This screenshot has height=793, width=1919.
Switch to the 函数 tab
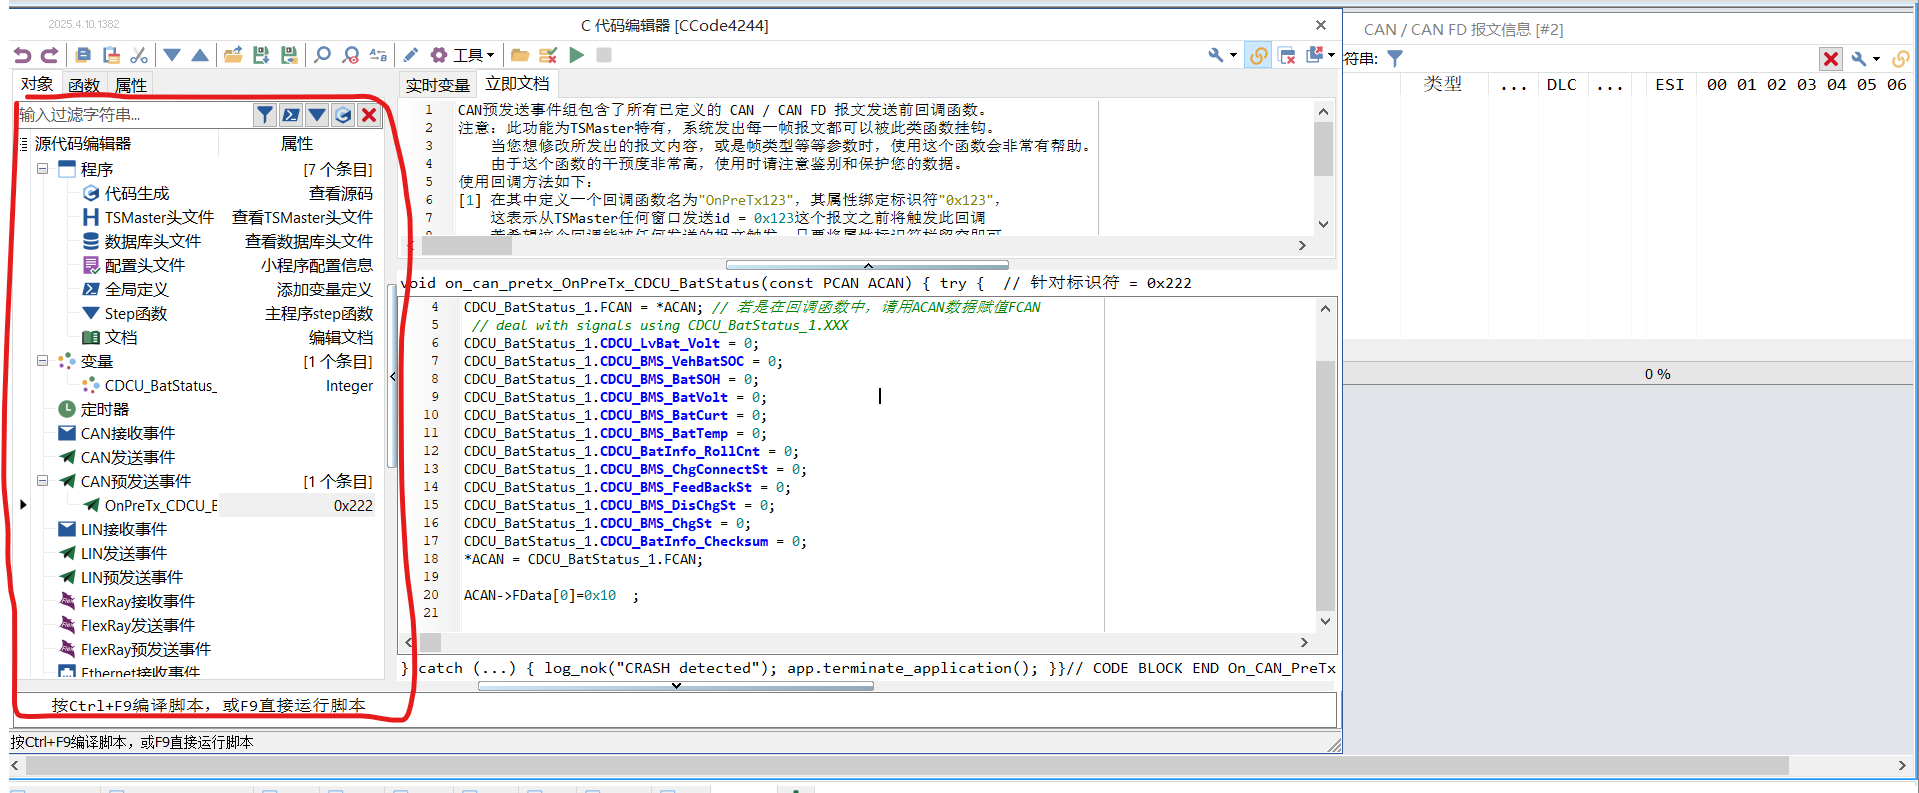[84, 86]
